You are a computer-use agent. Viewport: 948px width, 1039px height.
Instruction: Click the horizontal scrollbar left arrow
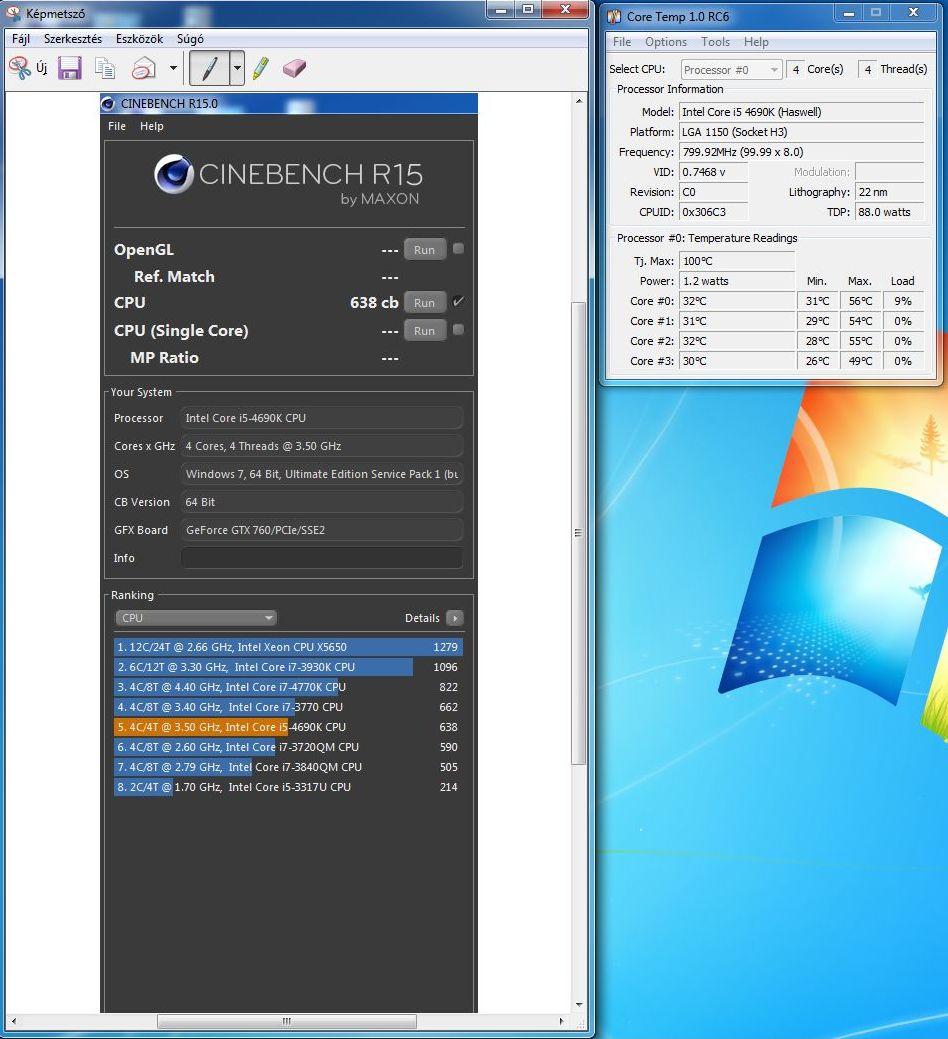coord(13,1021)
